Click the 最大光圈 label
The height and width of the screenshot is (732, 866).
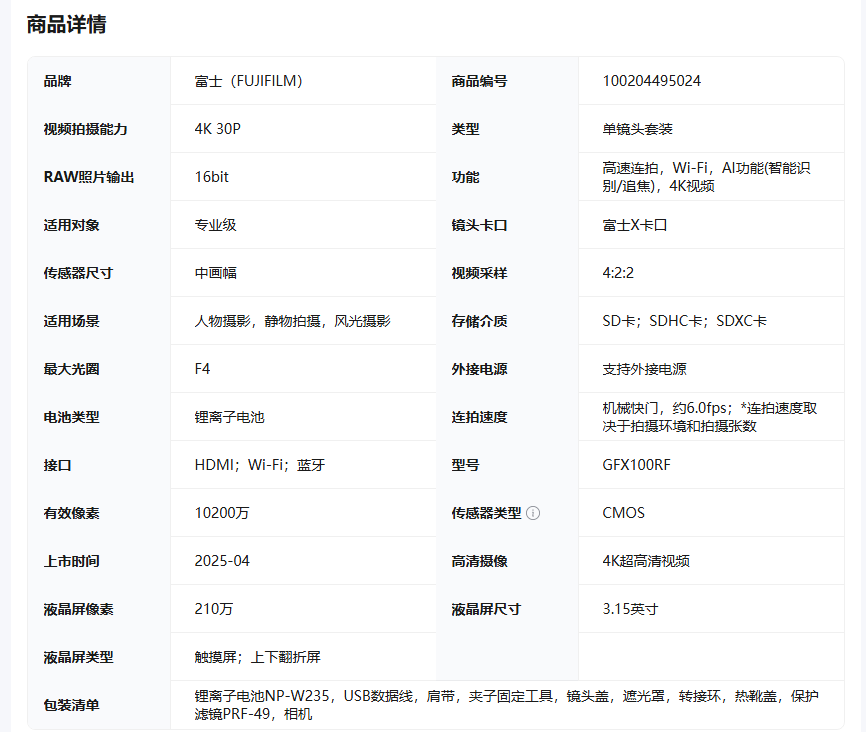click(72, 370)
